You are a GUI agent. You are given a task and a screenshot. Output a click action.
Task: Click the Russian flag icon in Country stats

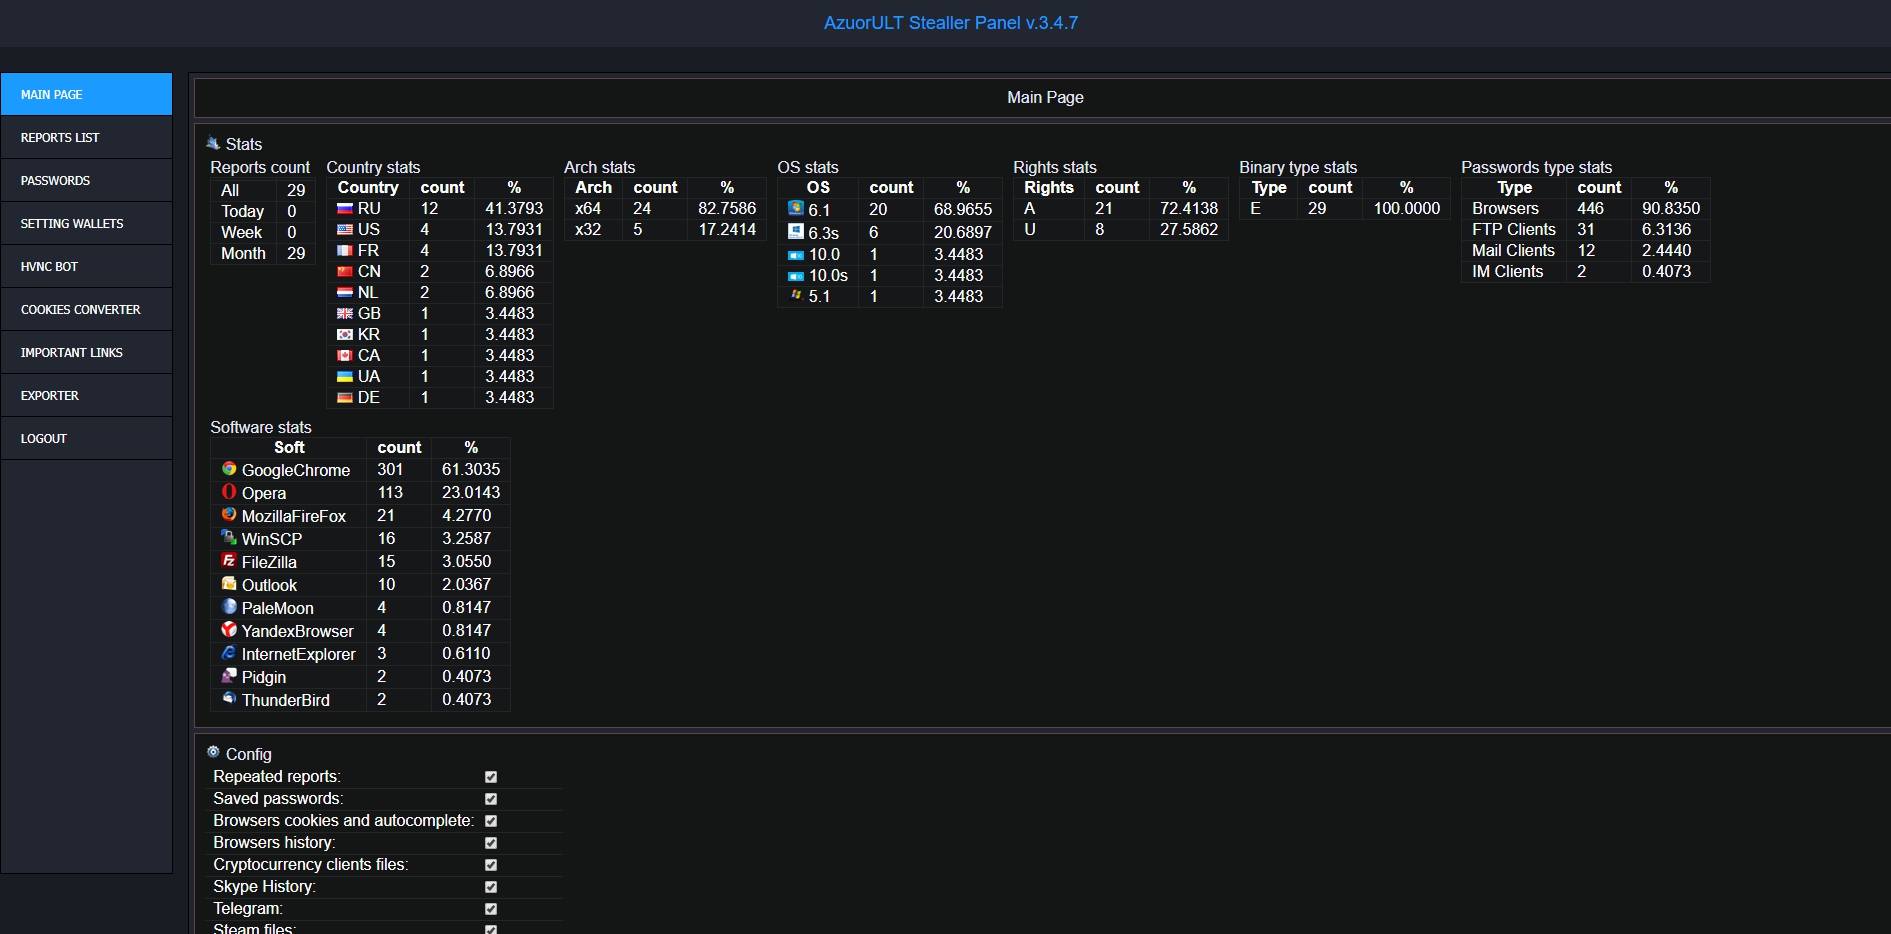[x=345, y=209]
